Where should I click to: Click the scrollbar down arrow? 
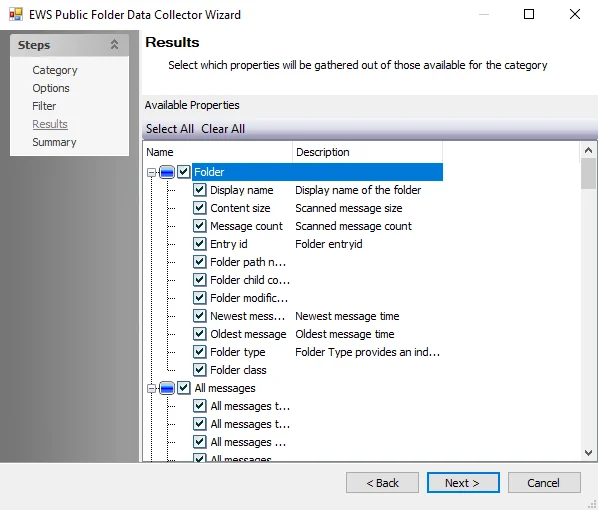pos(588,453)
